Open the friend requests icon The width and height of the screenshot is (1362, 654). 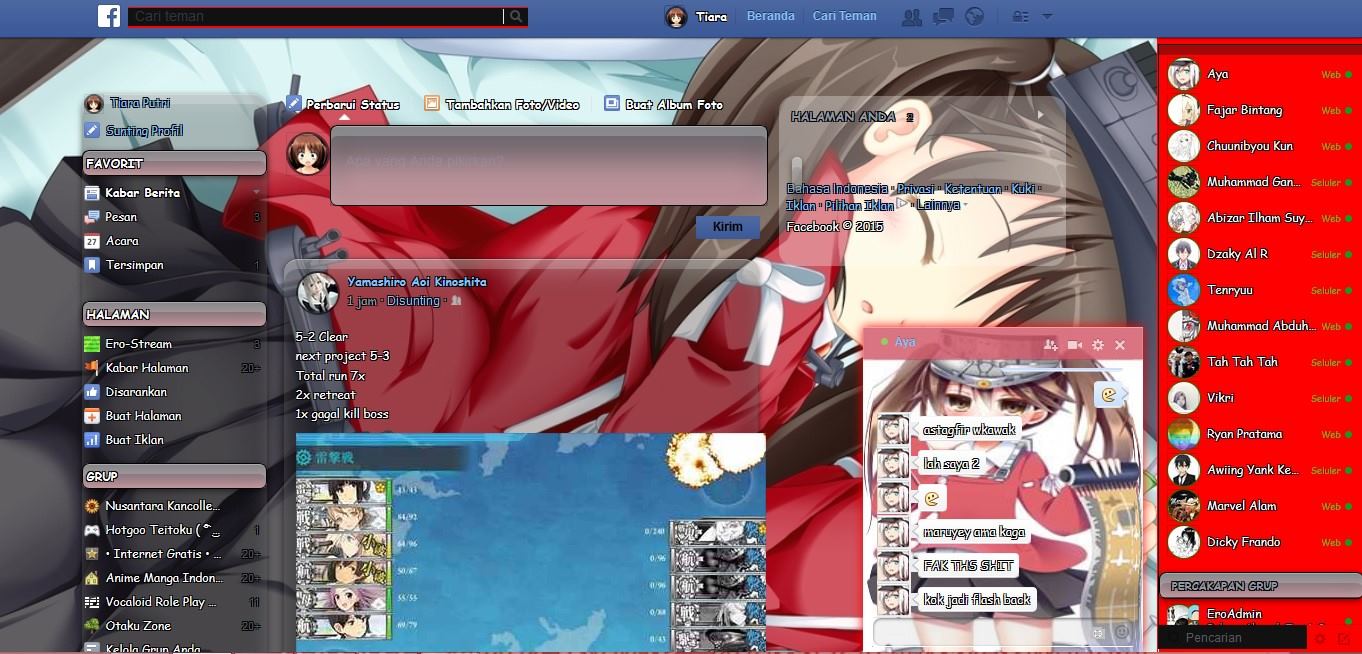click(x=910, y=16)
